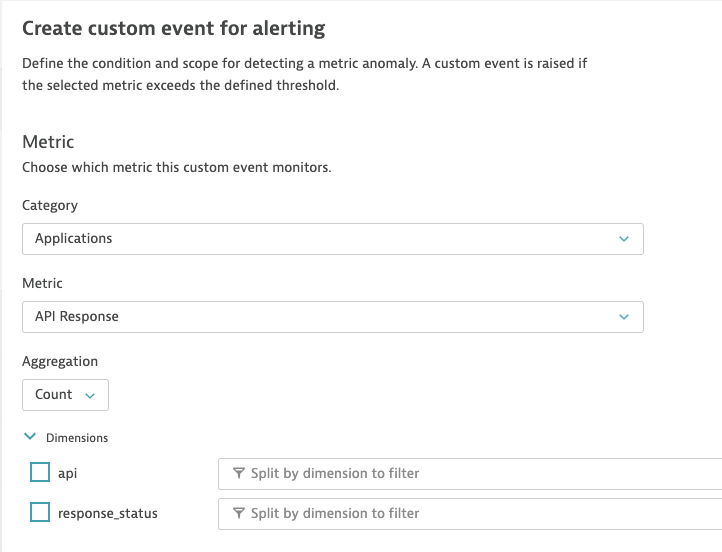Image resolution: width=722 pixels, height=552 pixels.
Task: Focus the response_status dimension filter field
Action: click(x=470, y=514)
